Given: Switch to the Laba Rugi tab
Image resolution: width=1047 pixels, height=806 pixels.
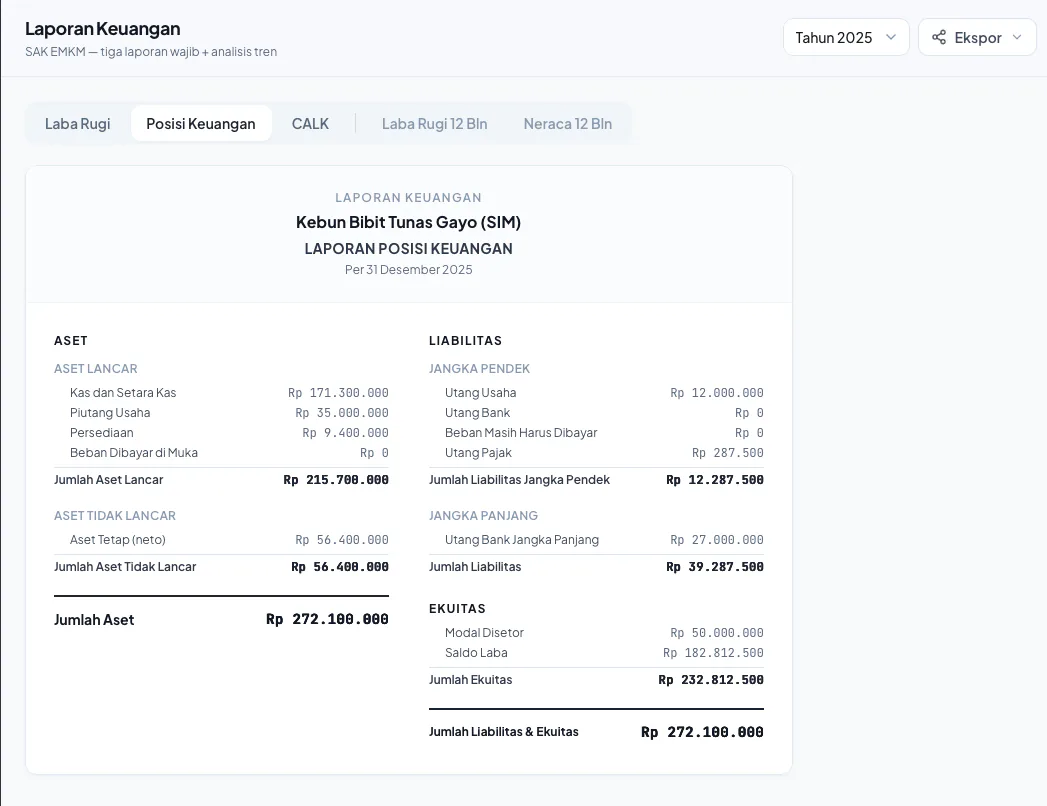Looking at the screenshot, I should pos(77,124).
